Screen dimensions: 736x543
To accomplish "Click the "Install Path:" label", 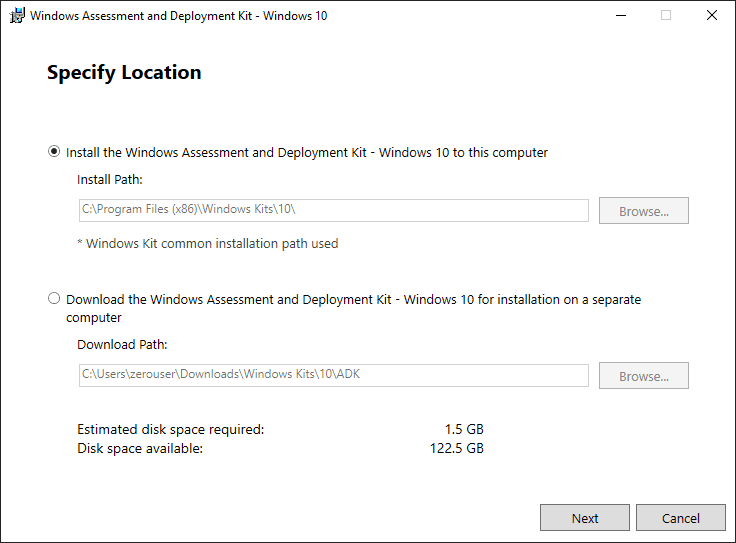I will tap(110, 180).
